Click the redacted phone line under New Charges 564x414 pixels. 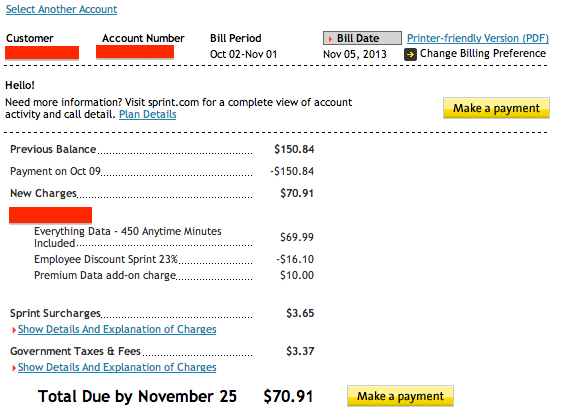[x=50, y=215]
